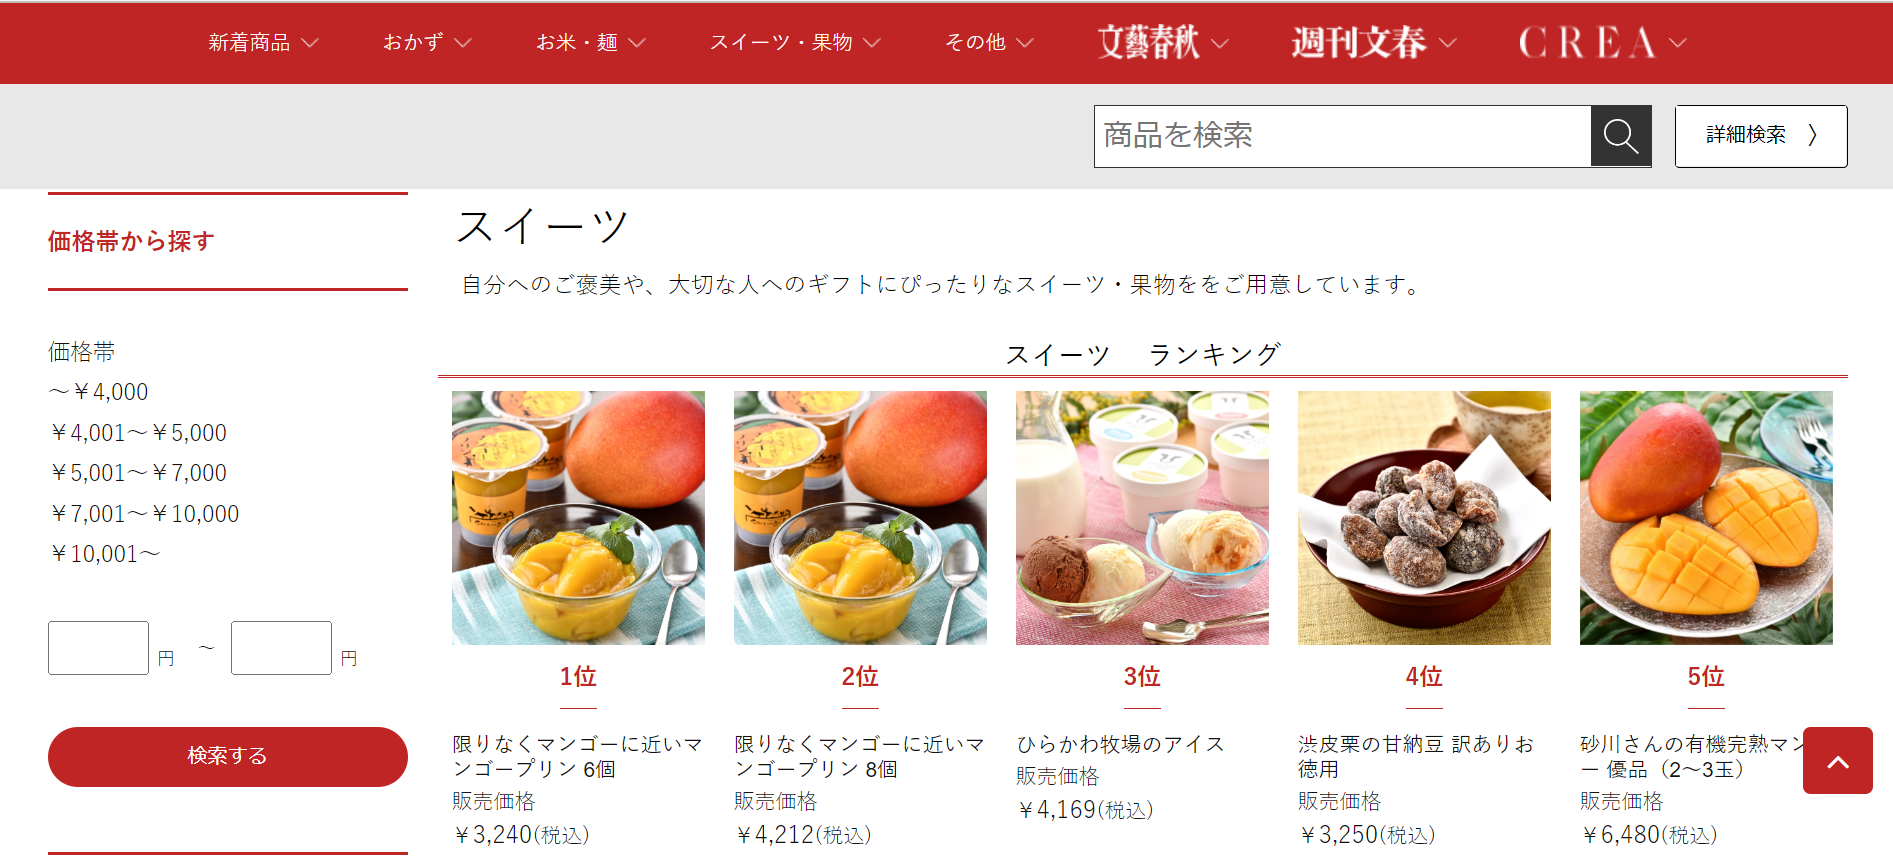Select the ￥10,001～ price range

coord(104,554)
